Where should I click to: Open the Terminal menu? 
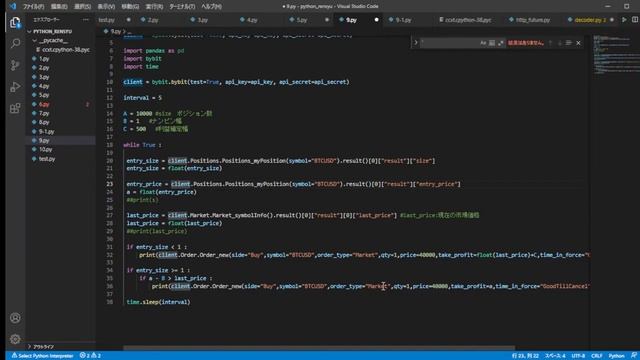[x=182, y=7]
